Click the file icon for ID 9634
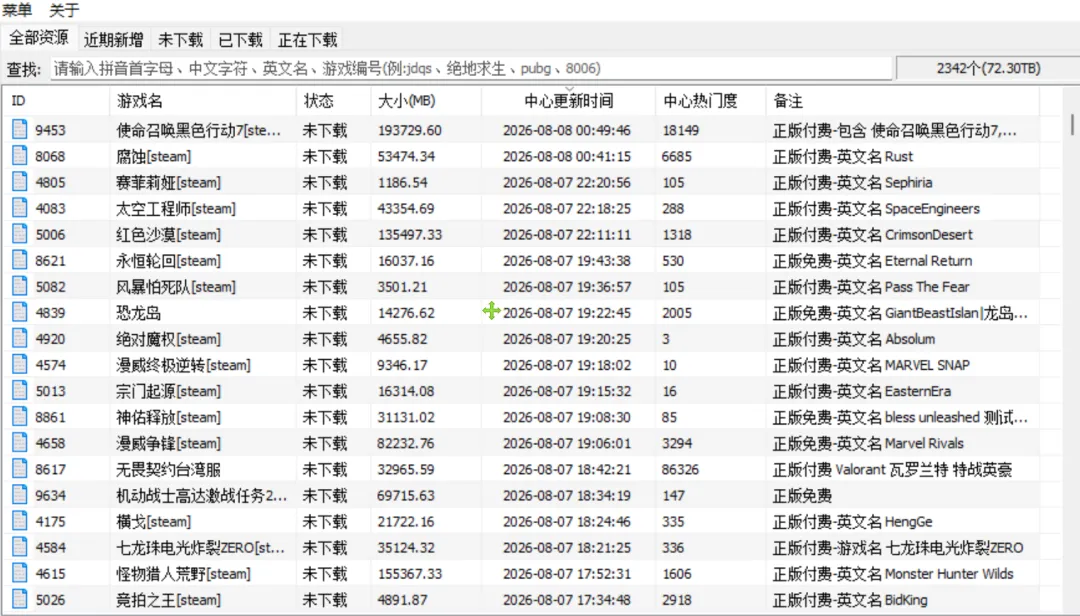The image size is (1080, 616). (x=19, y=495)
